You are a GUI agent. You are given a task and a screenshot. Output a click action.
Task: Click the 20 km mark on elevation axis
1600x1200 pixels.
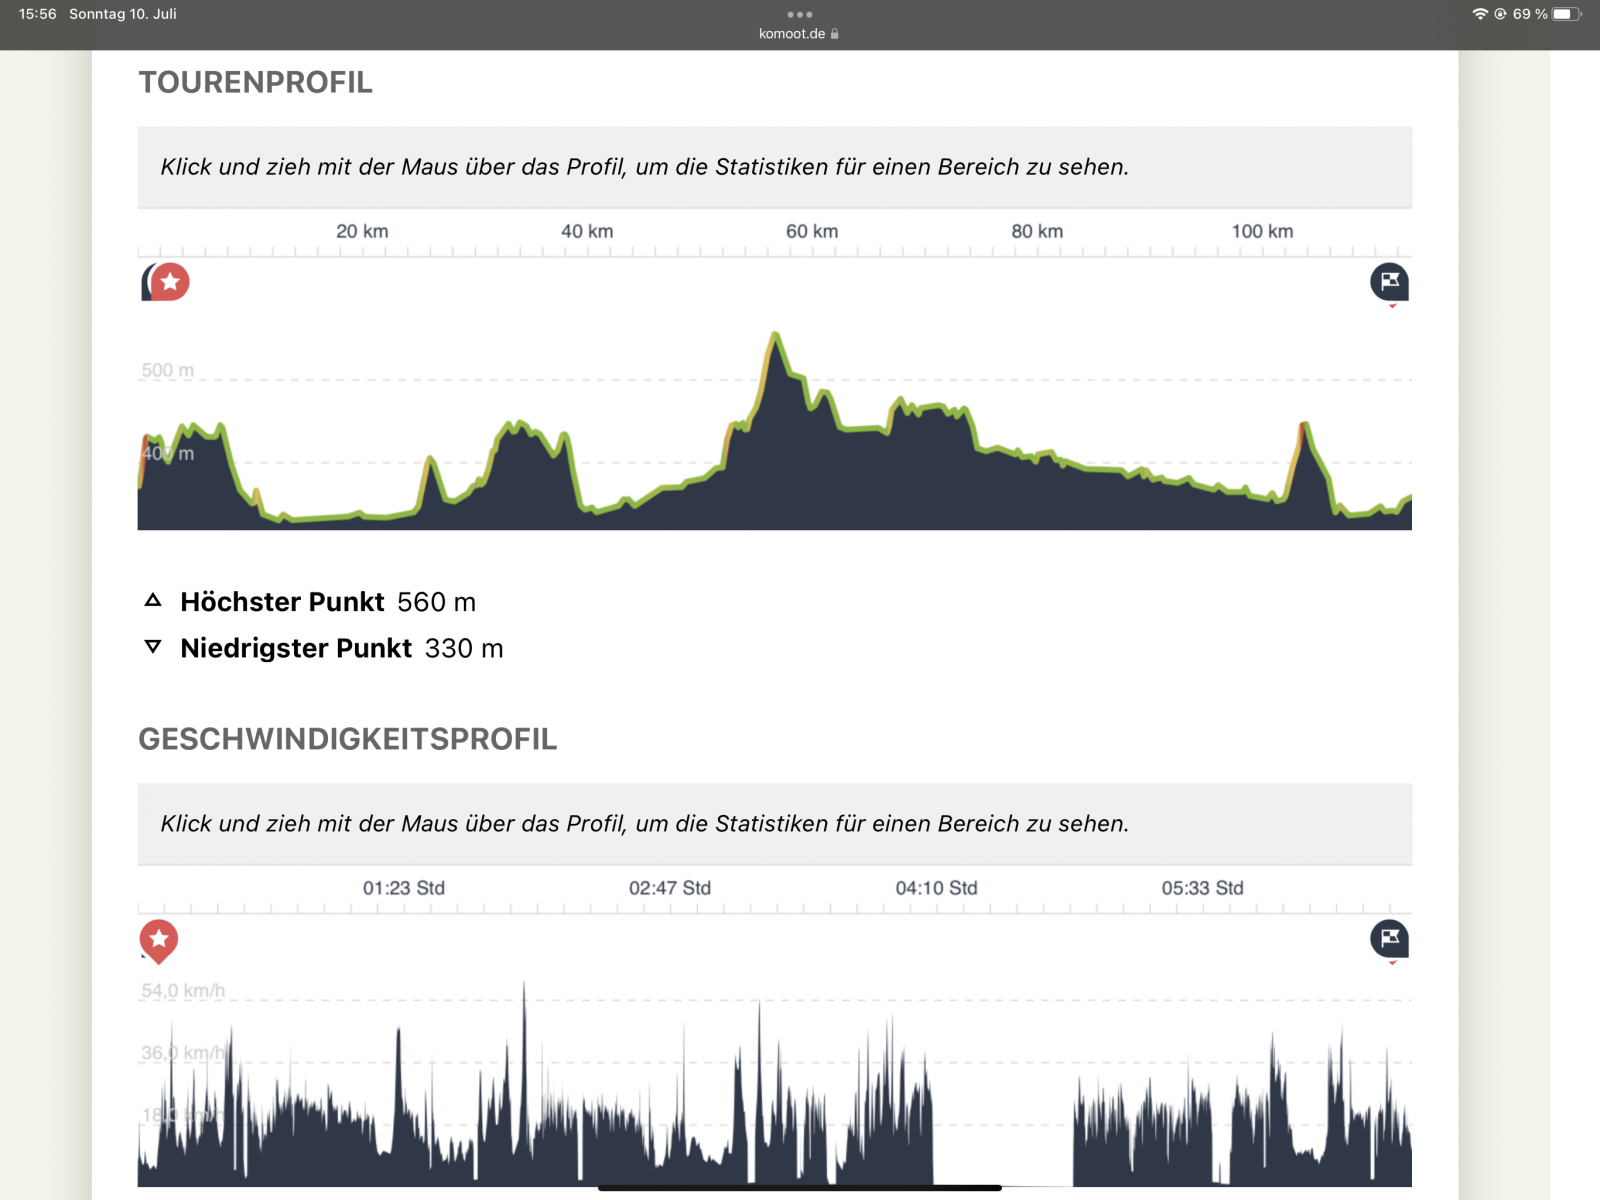pyautogui.click(x=362, y=232)
